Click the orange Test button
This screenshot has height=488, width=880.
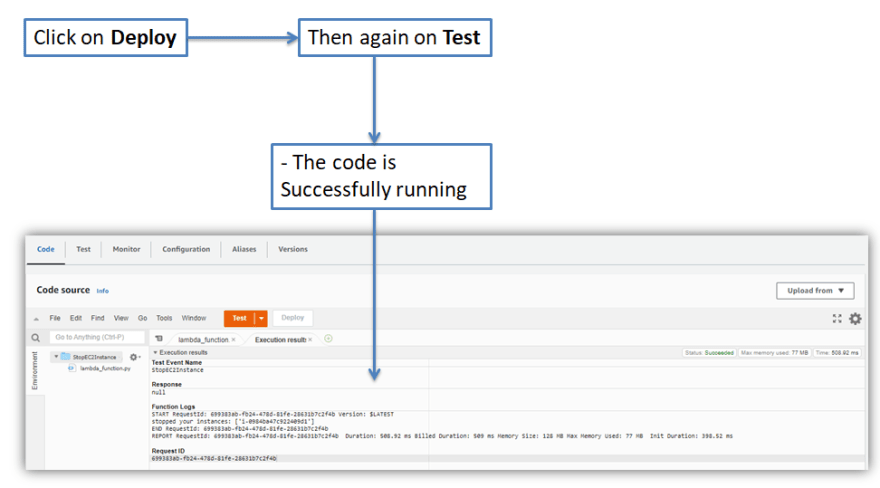(x=239, y=318)
